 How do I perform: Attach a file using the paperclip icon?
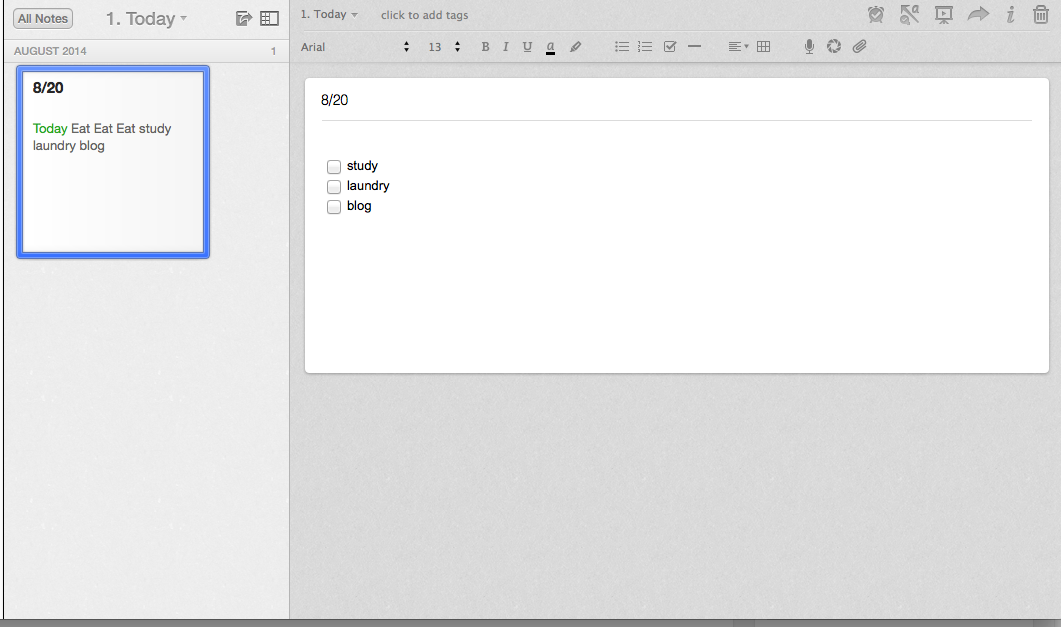859,47
